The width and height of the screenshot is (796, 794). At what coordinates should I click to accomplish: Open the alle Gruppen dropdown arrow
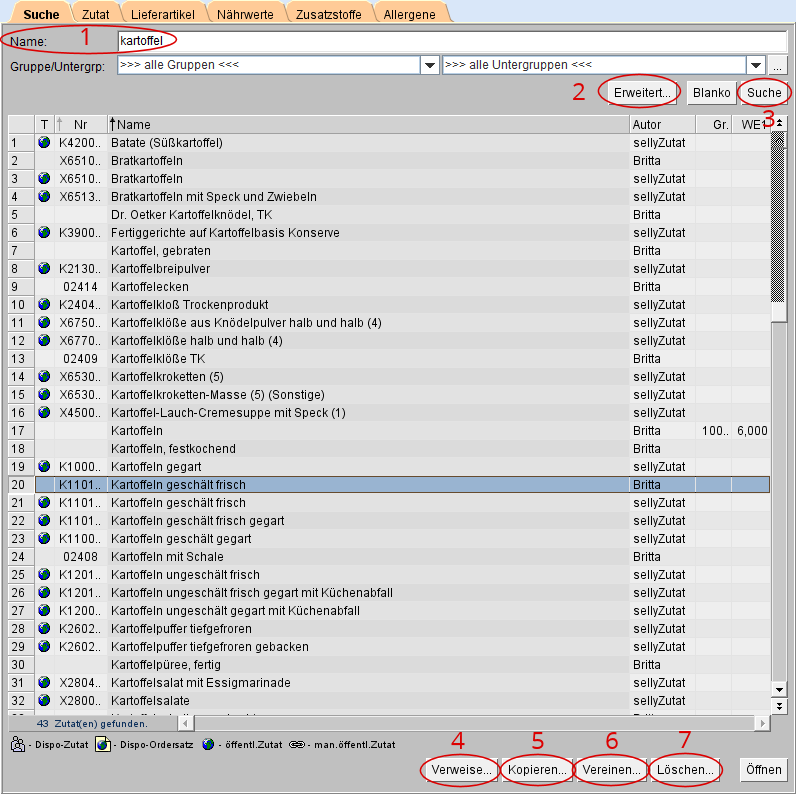[x=429, y=65]
